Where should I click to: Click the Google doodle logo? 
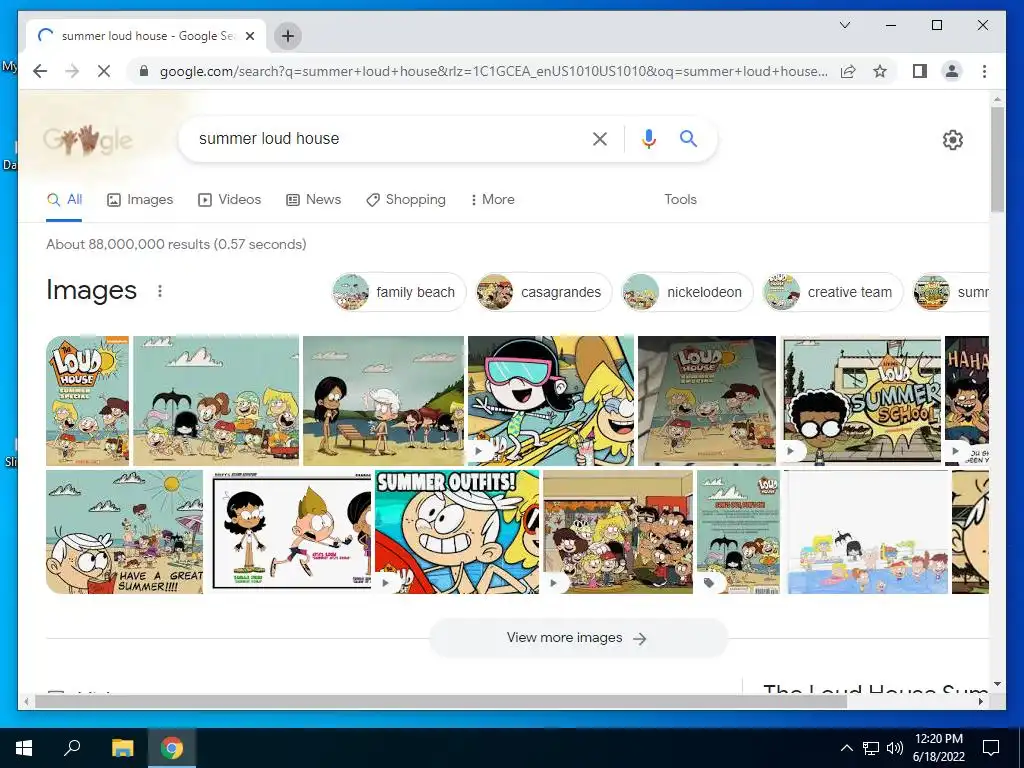pyautogui.click(x=88, y=140)
